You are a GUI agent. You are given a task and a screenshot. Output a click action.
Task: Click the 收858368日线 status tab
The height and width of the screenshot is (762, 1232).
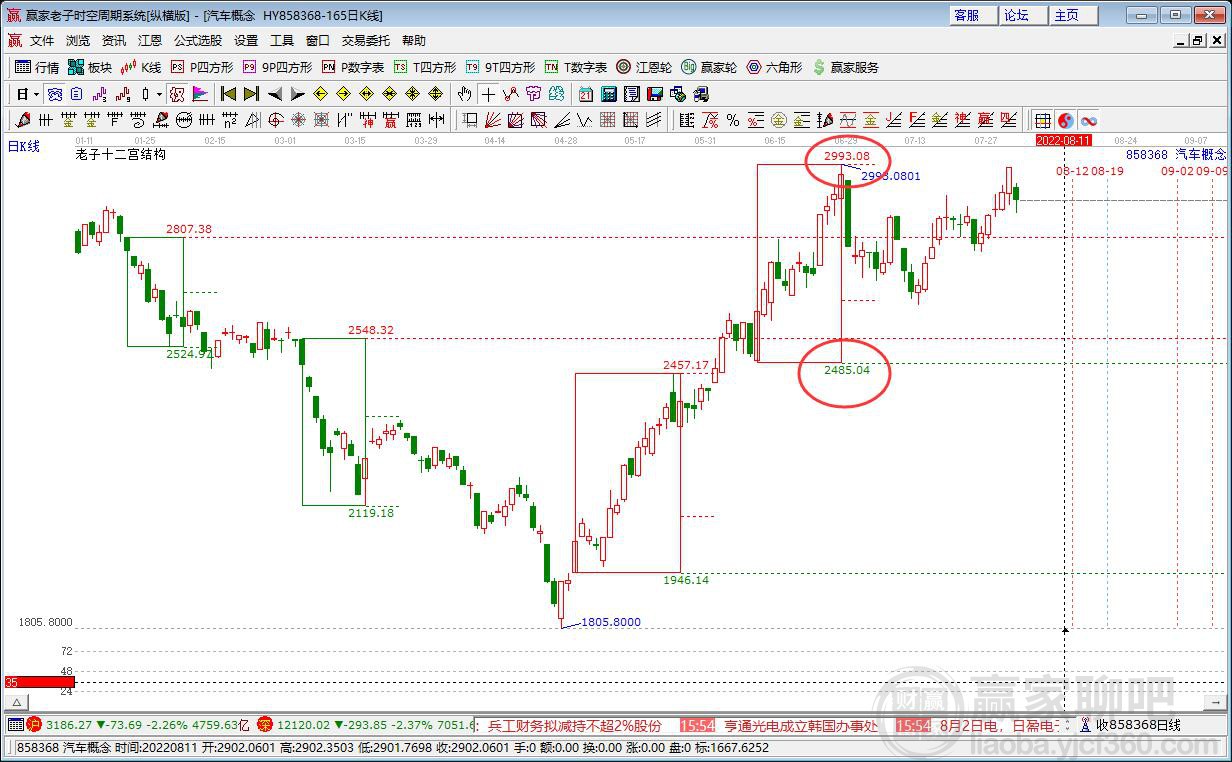click(1138, 725)
